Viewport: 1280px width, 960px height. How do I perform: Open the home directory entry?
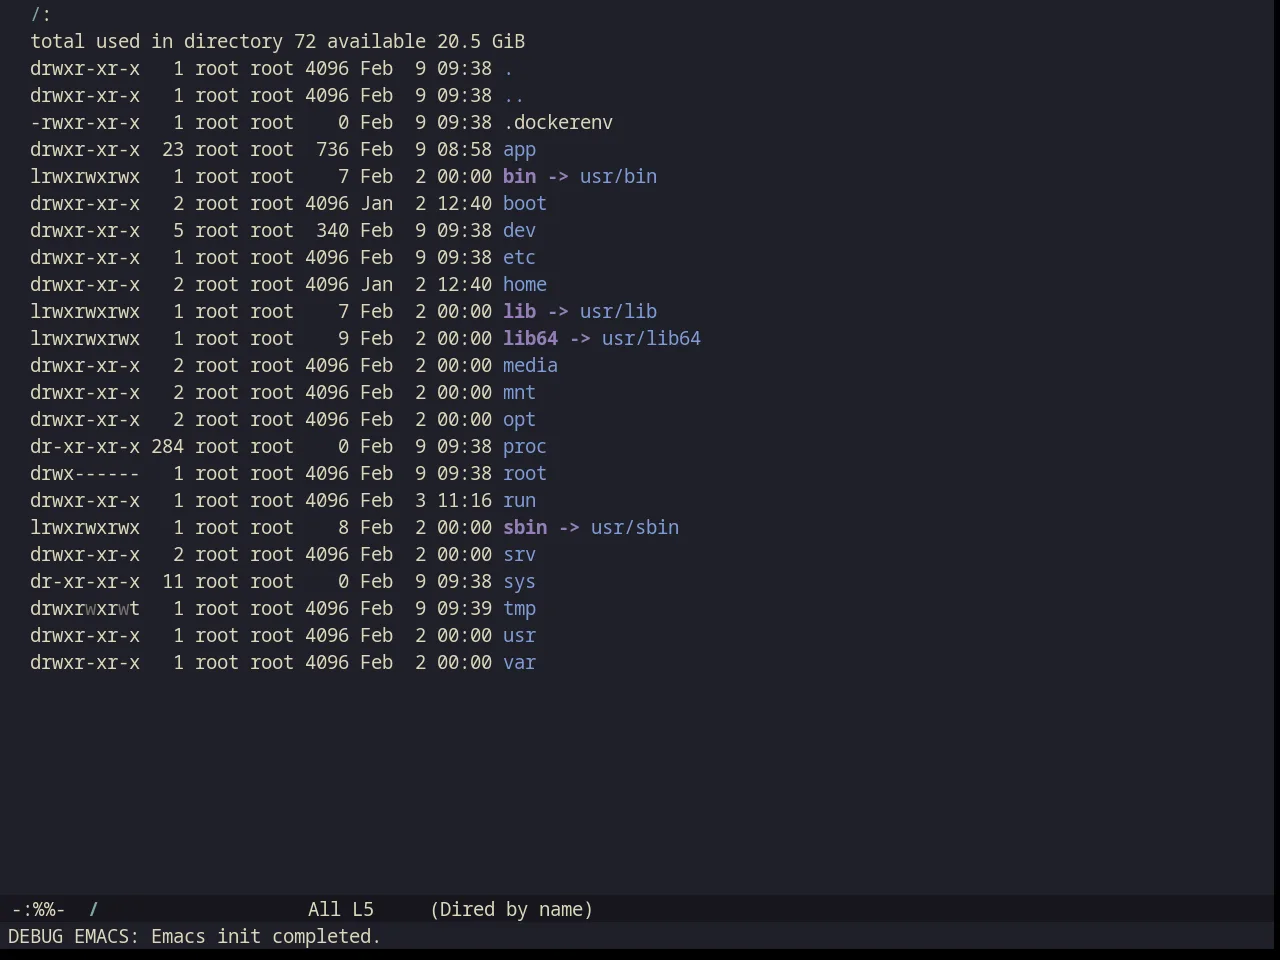[524, 285]
